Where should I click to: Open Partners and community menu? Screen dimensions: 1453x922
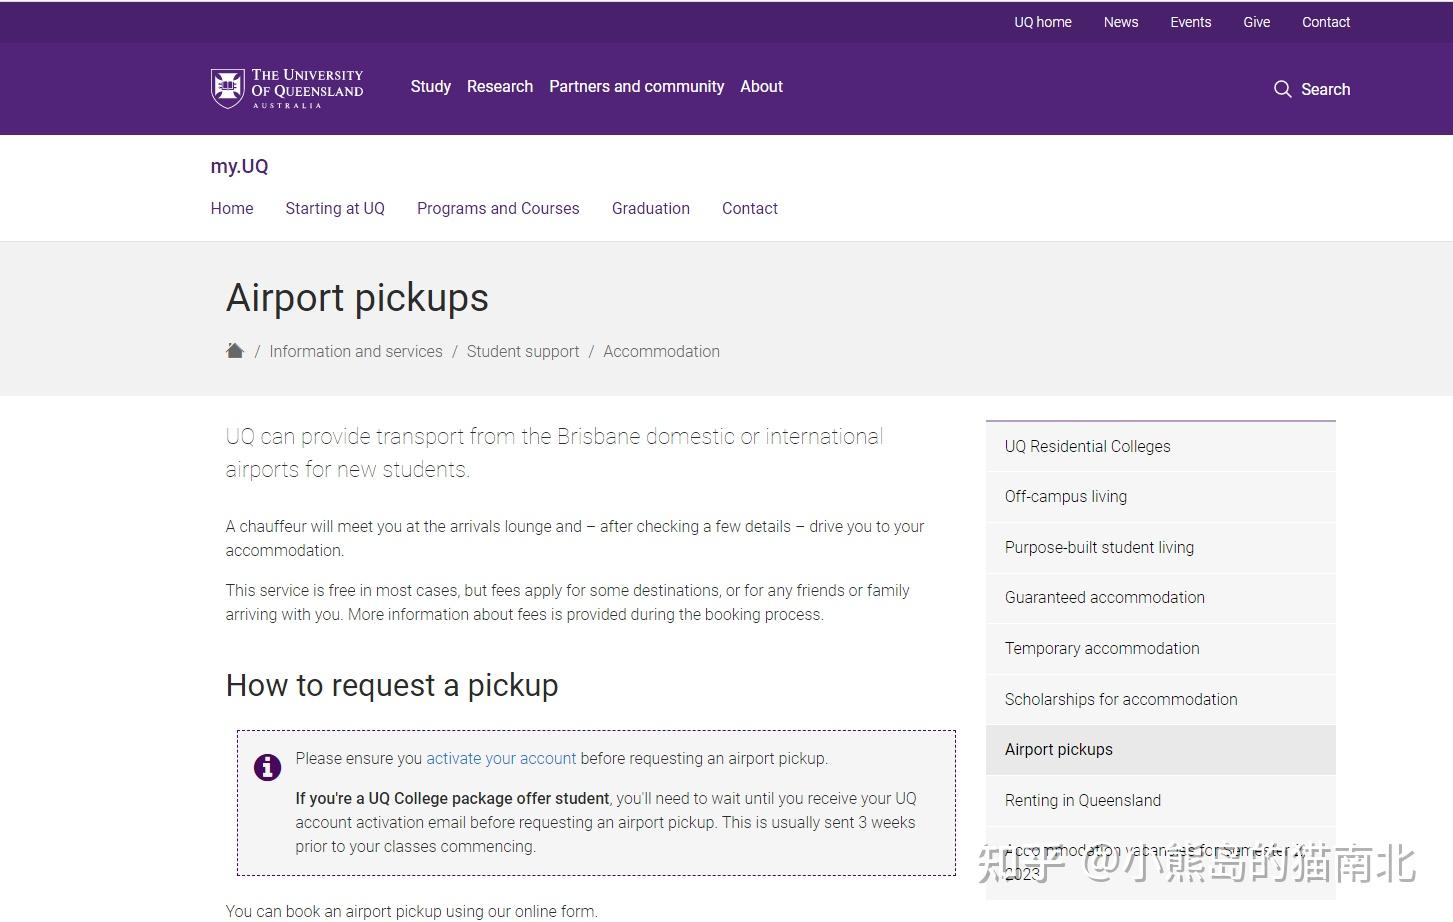click(636, 87)
